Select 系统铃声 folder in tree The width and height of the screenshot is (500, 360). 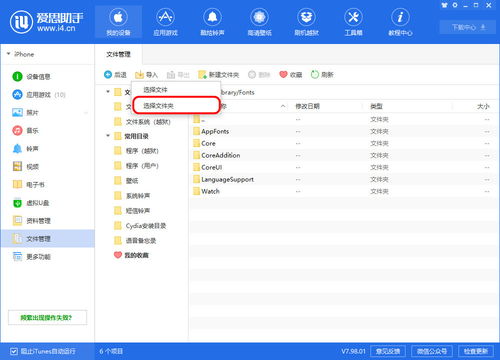[x=132, y=196]
